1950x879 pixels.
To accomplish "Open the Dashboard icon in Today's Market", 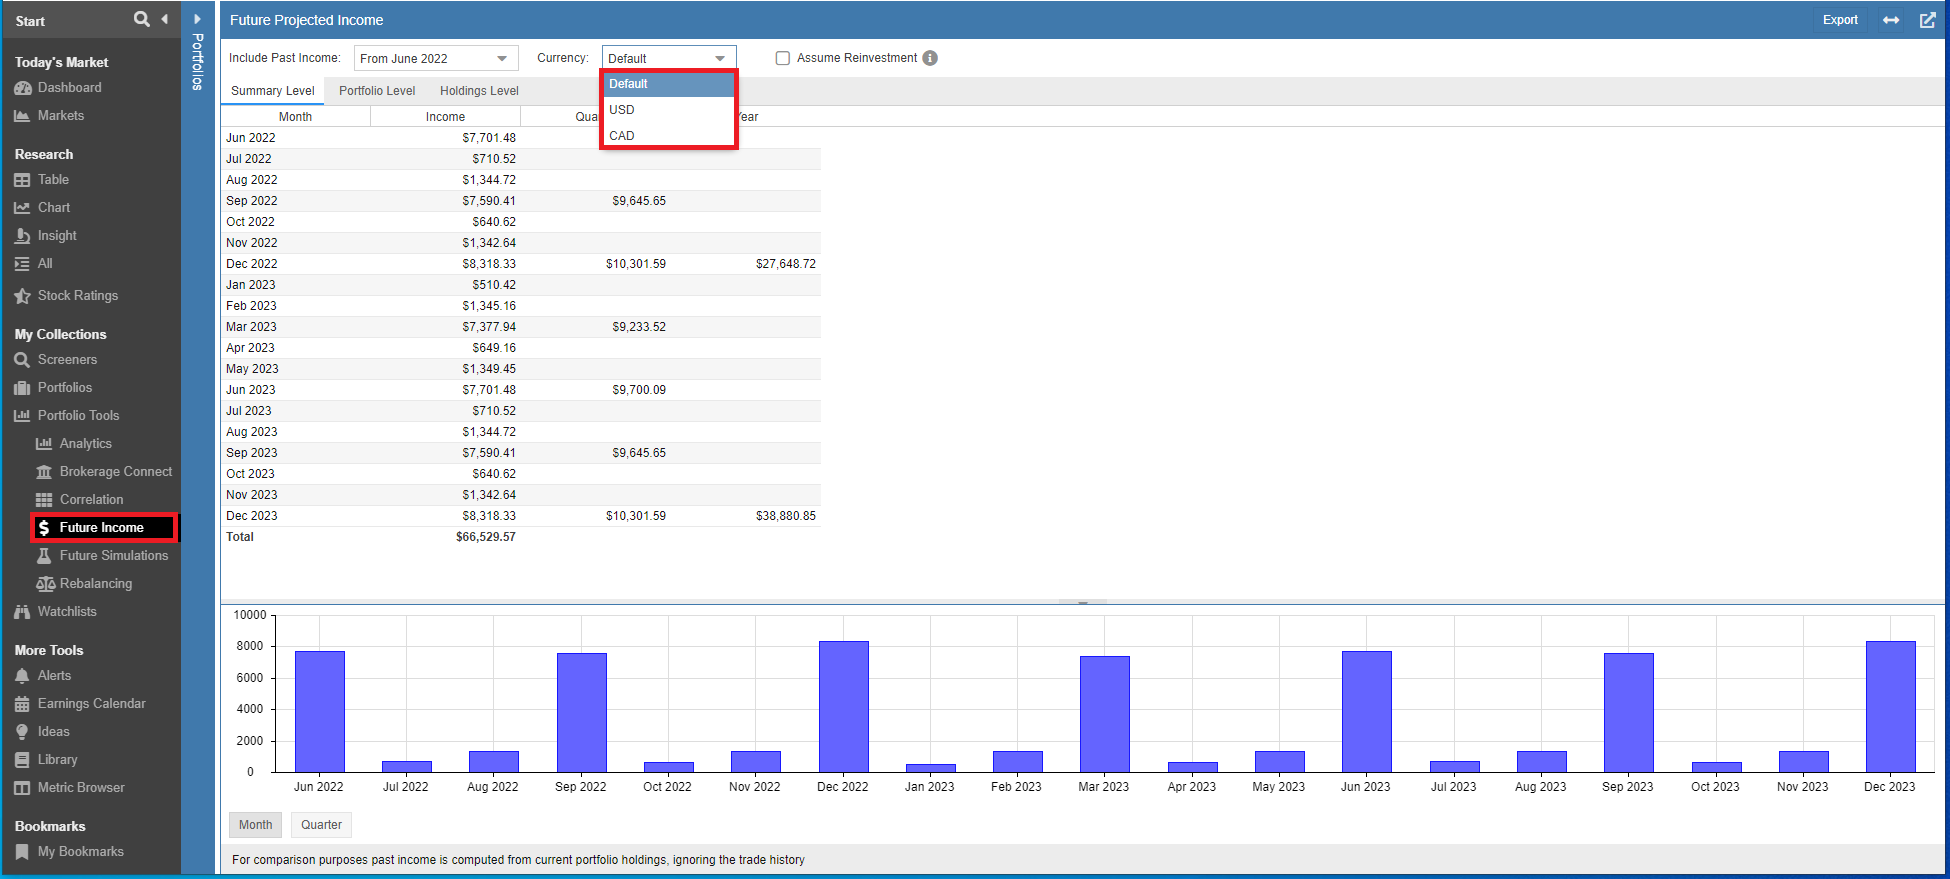I will pyautogui.click(x=22, y=88).
